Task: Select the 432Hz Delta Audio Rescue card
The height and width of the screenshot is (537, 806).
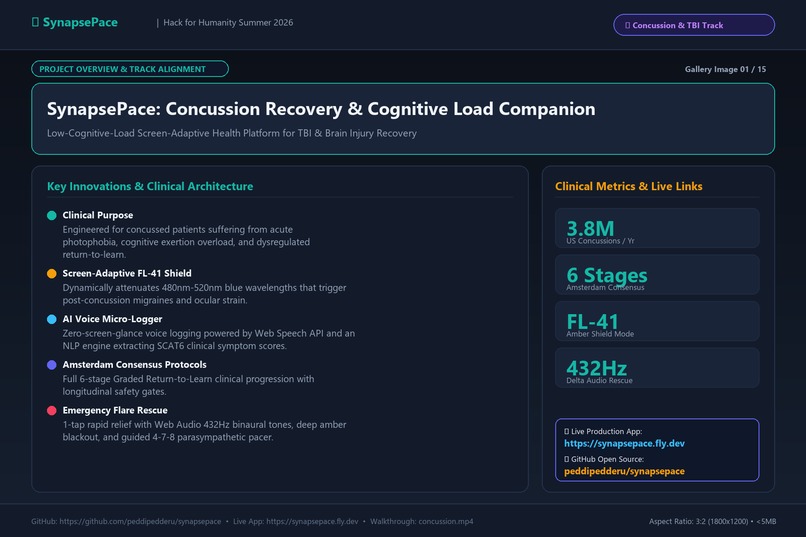Action: [657, 368]
